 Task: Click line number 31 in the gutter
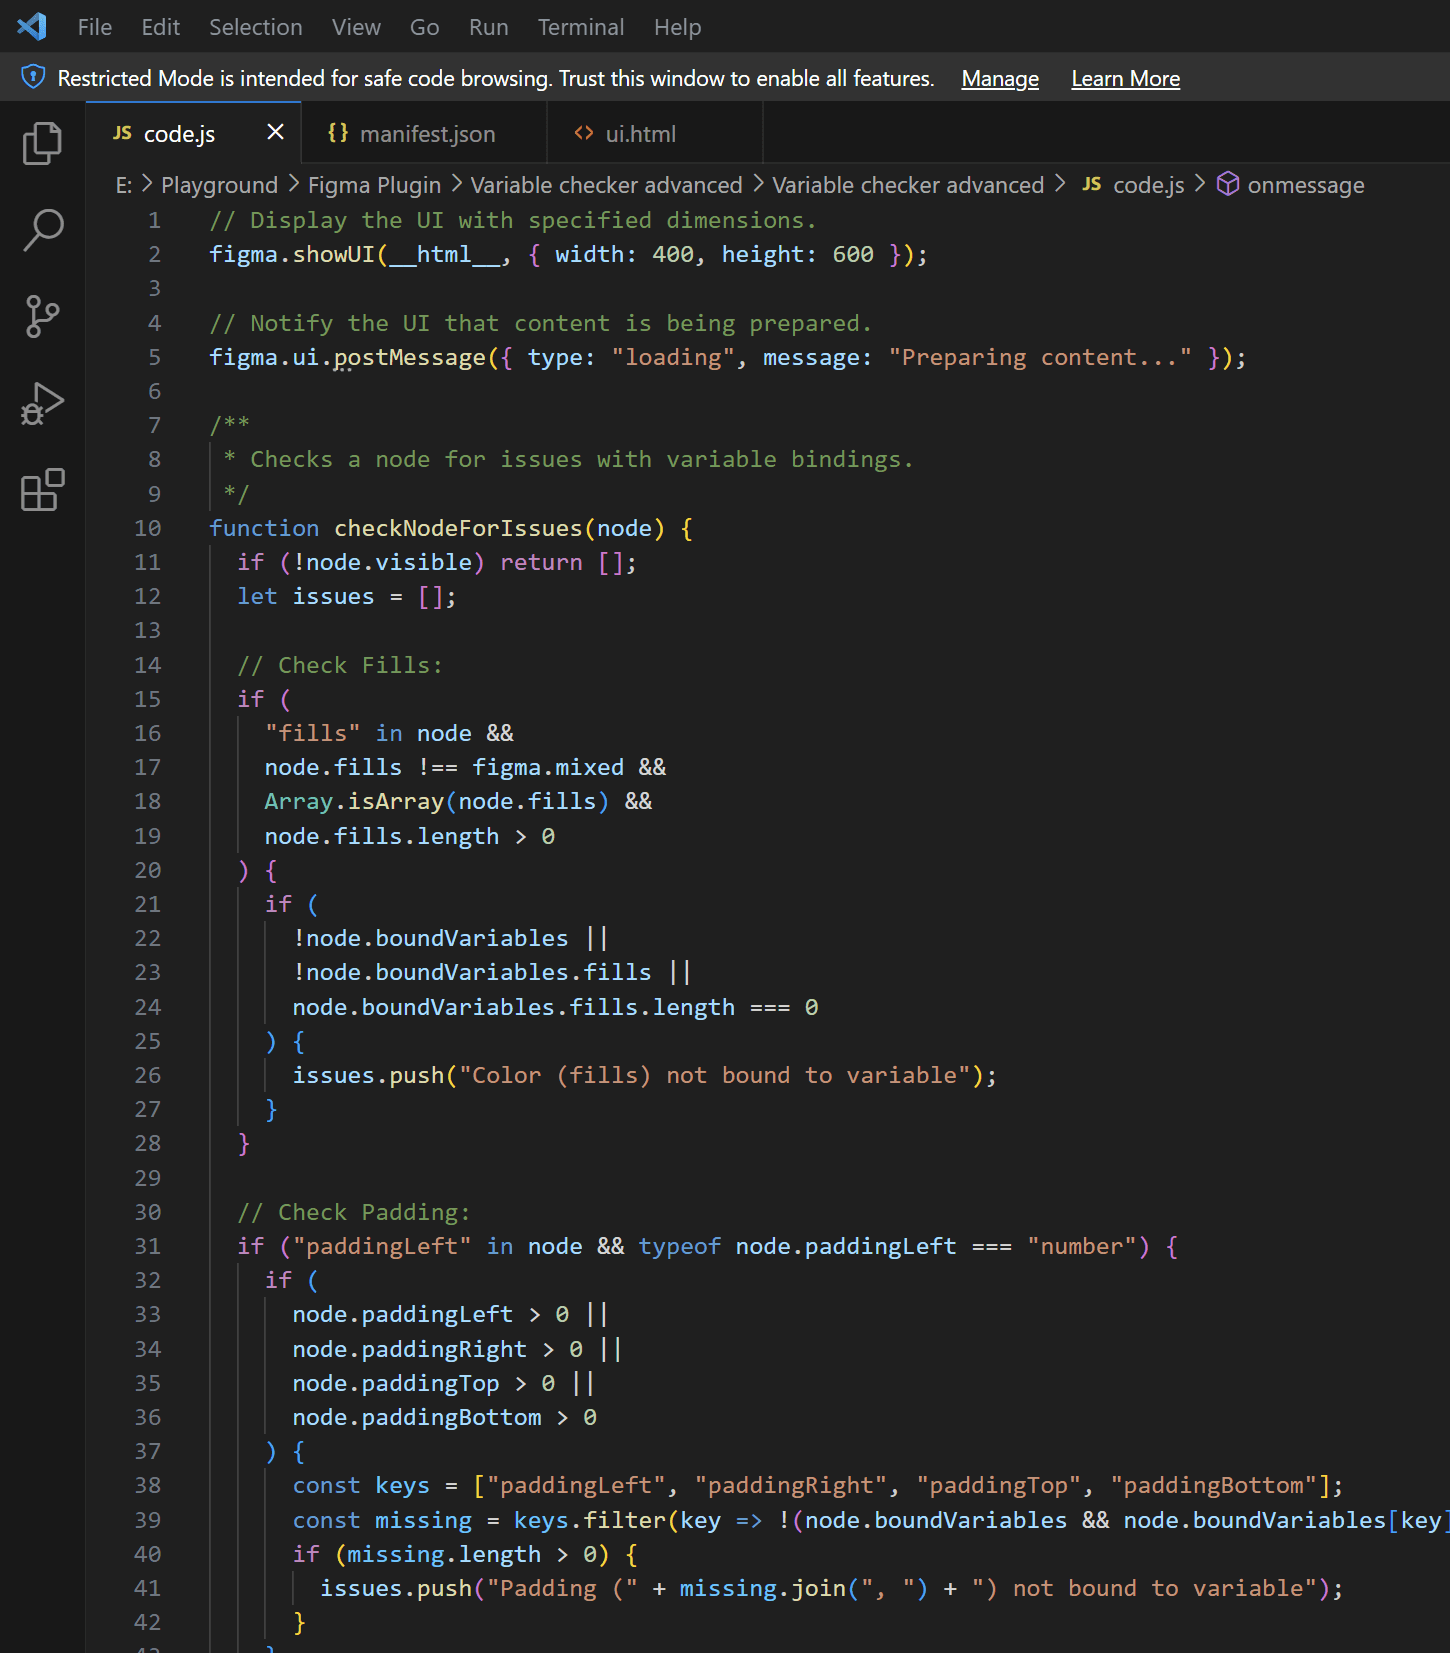(147, 1246)
